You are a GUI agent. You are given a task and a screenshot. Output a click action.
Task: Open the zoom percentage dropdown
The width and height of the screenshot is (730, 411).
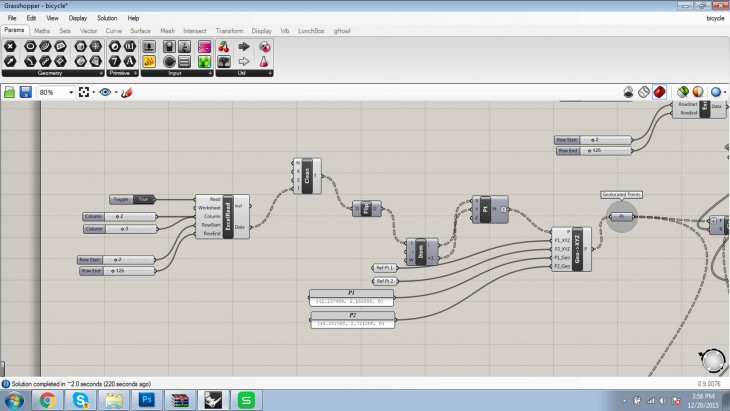coord(71,92)
